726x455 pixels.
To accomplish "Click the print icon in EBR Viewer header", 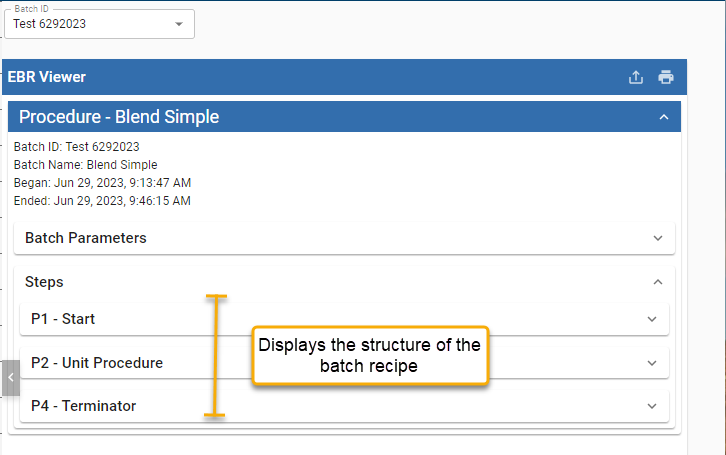I will (666, 78).
